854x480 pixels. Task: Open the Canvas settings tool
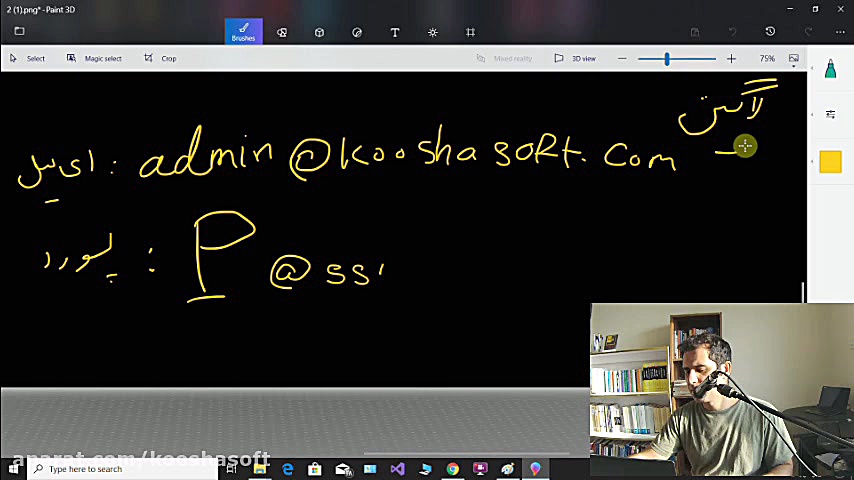tap(470, 32)
